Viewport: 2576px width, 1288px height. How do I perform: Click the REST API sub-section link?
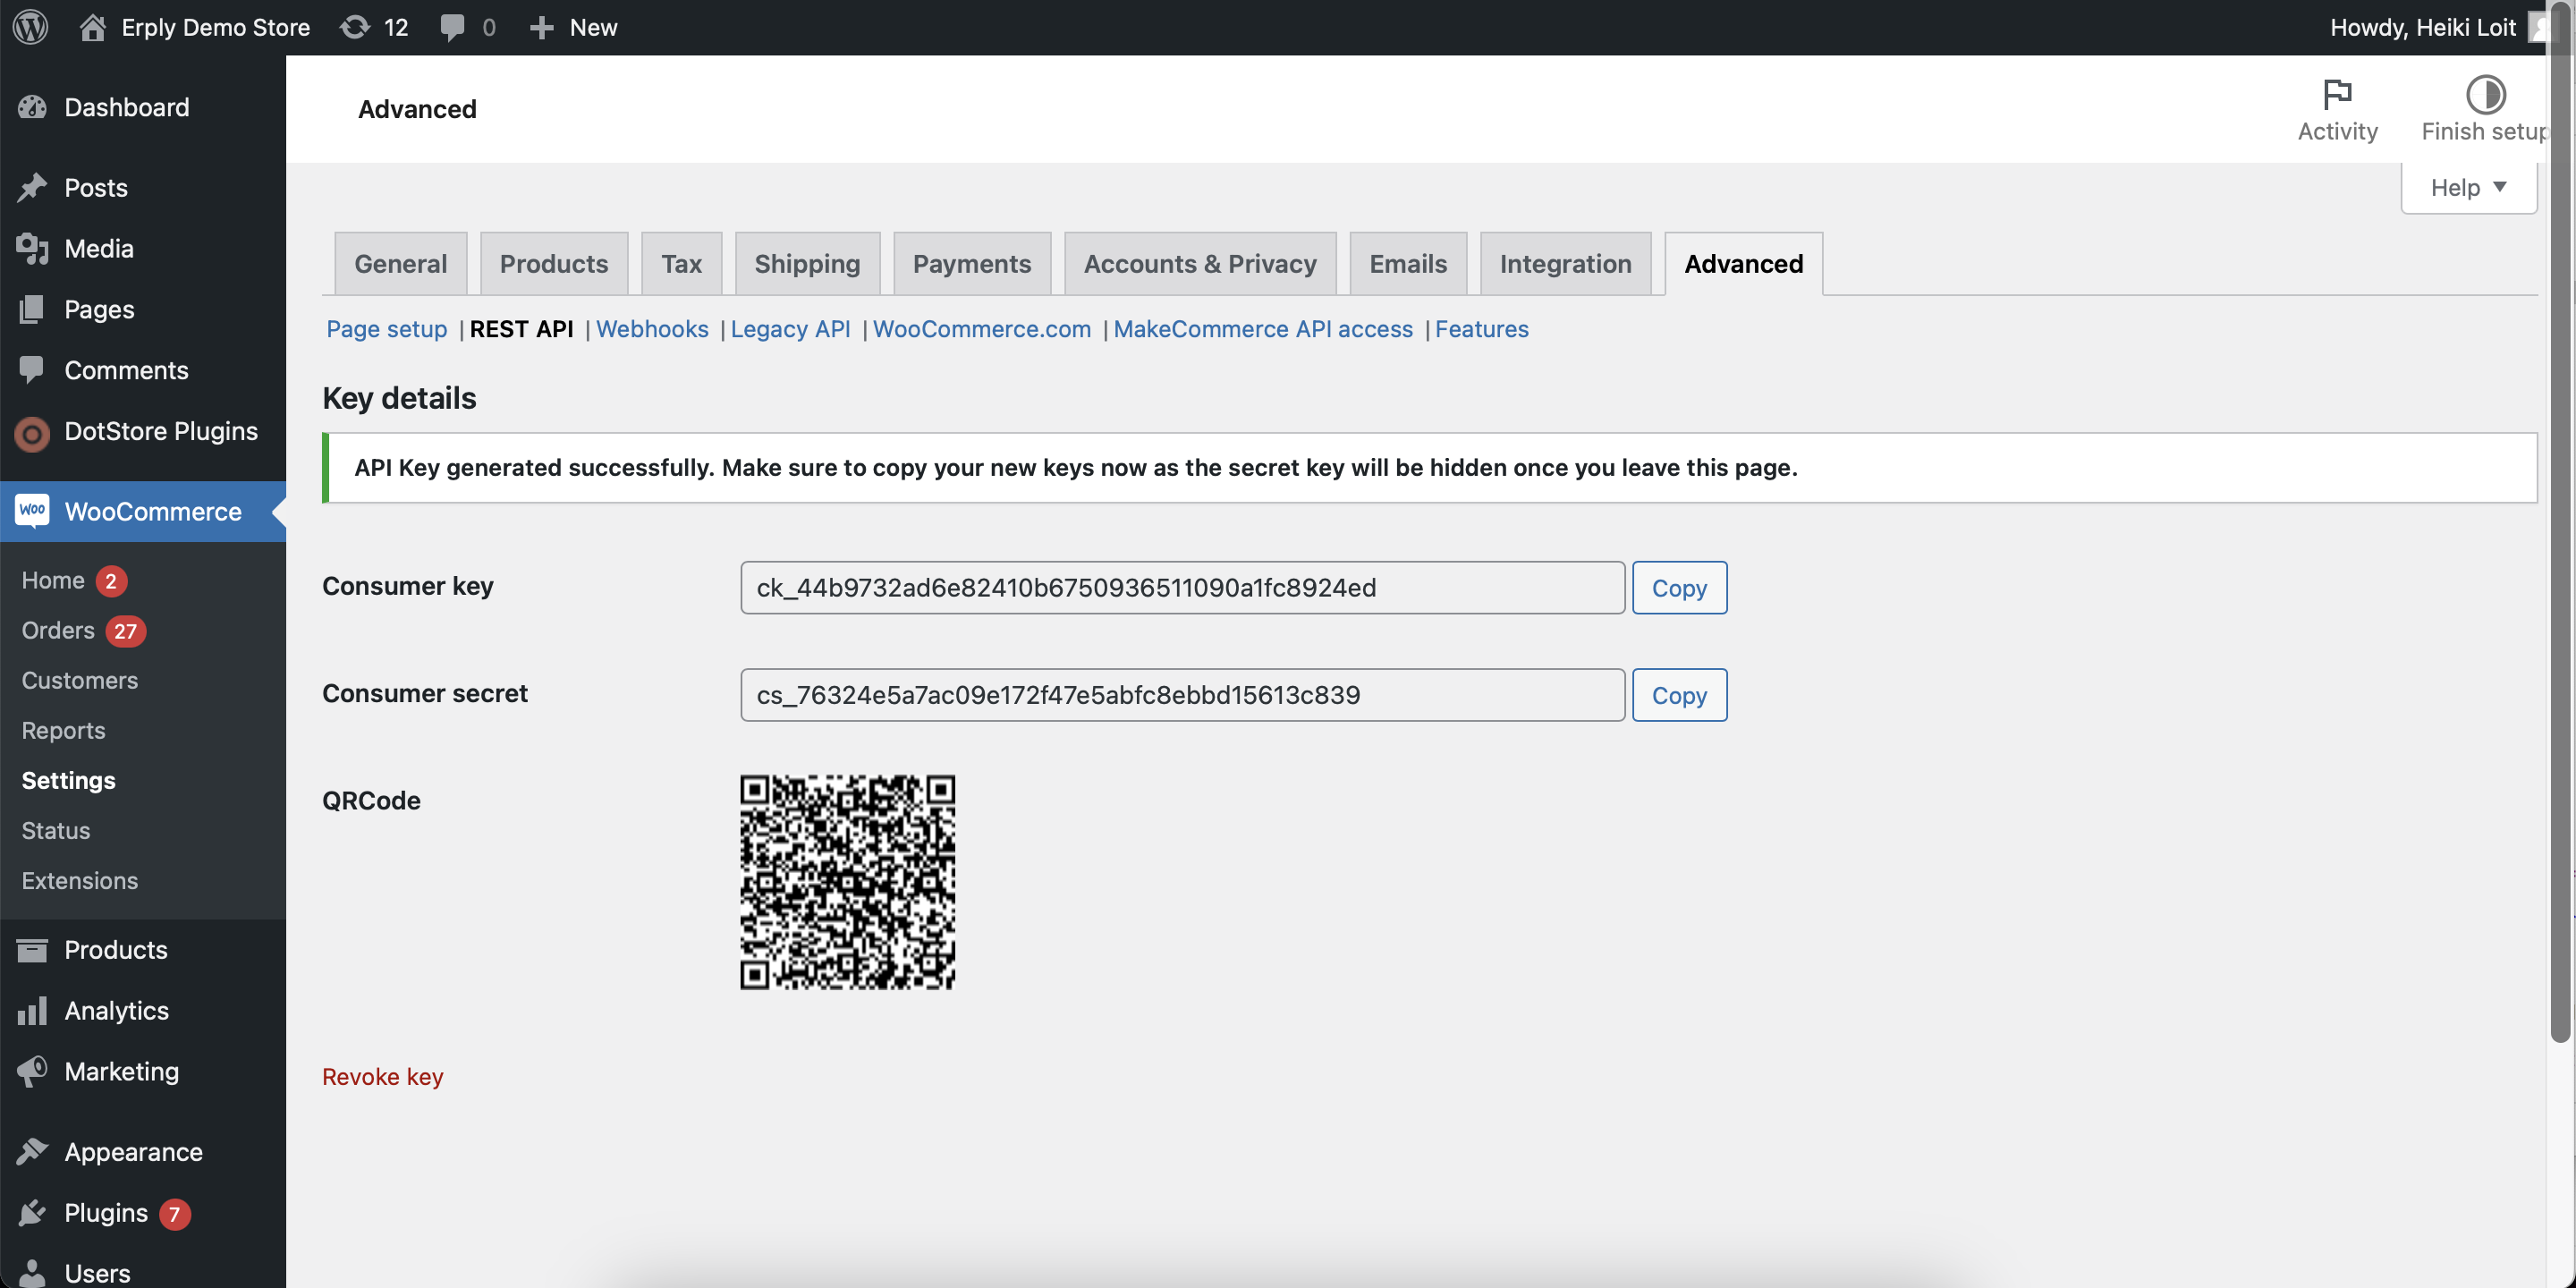tap(521, 329)
